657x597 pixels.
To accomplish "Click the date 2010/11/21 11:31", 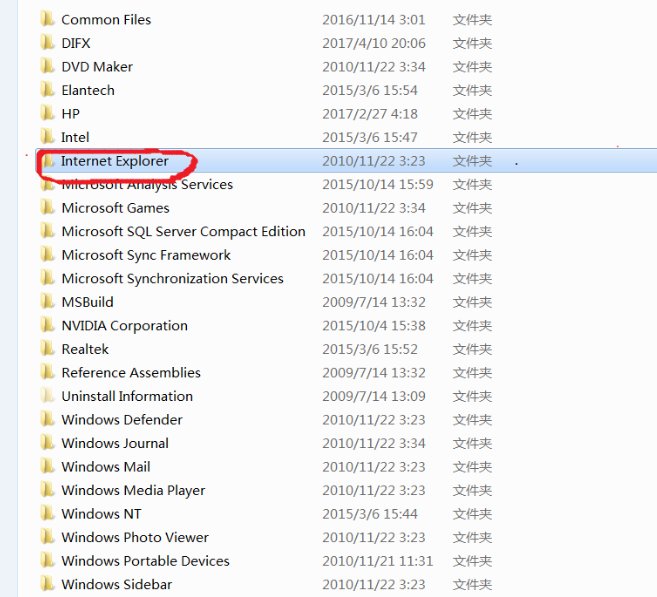I will coord(378,561).
